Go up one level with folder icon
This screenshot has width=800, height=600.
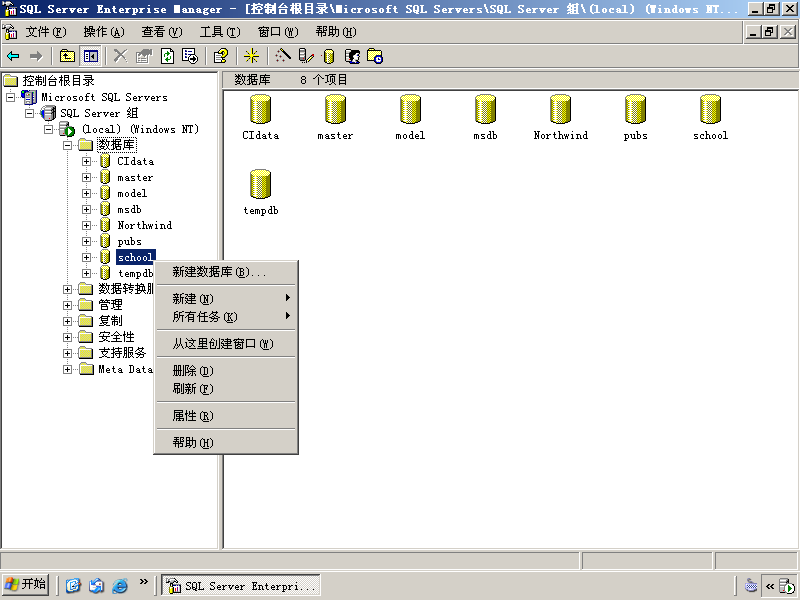[67, 56]
